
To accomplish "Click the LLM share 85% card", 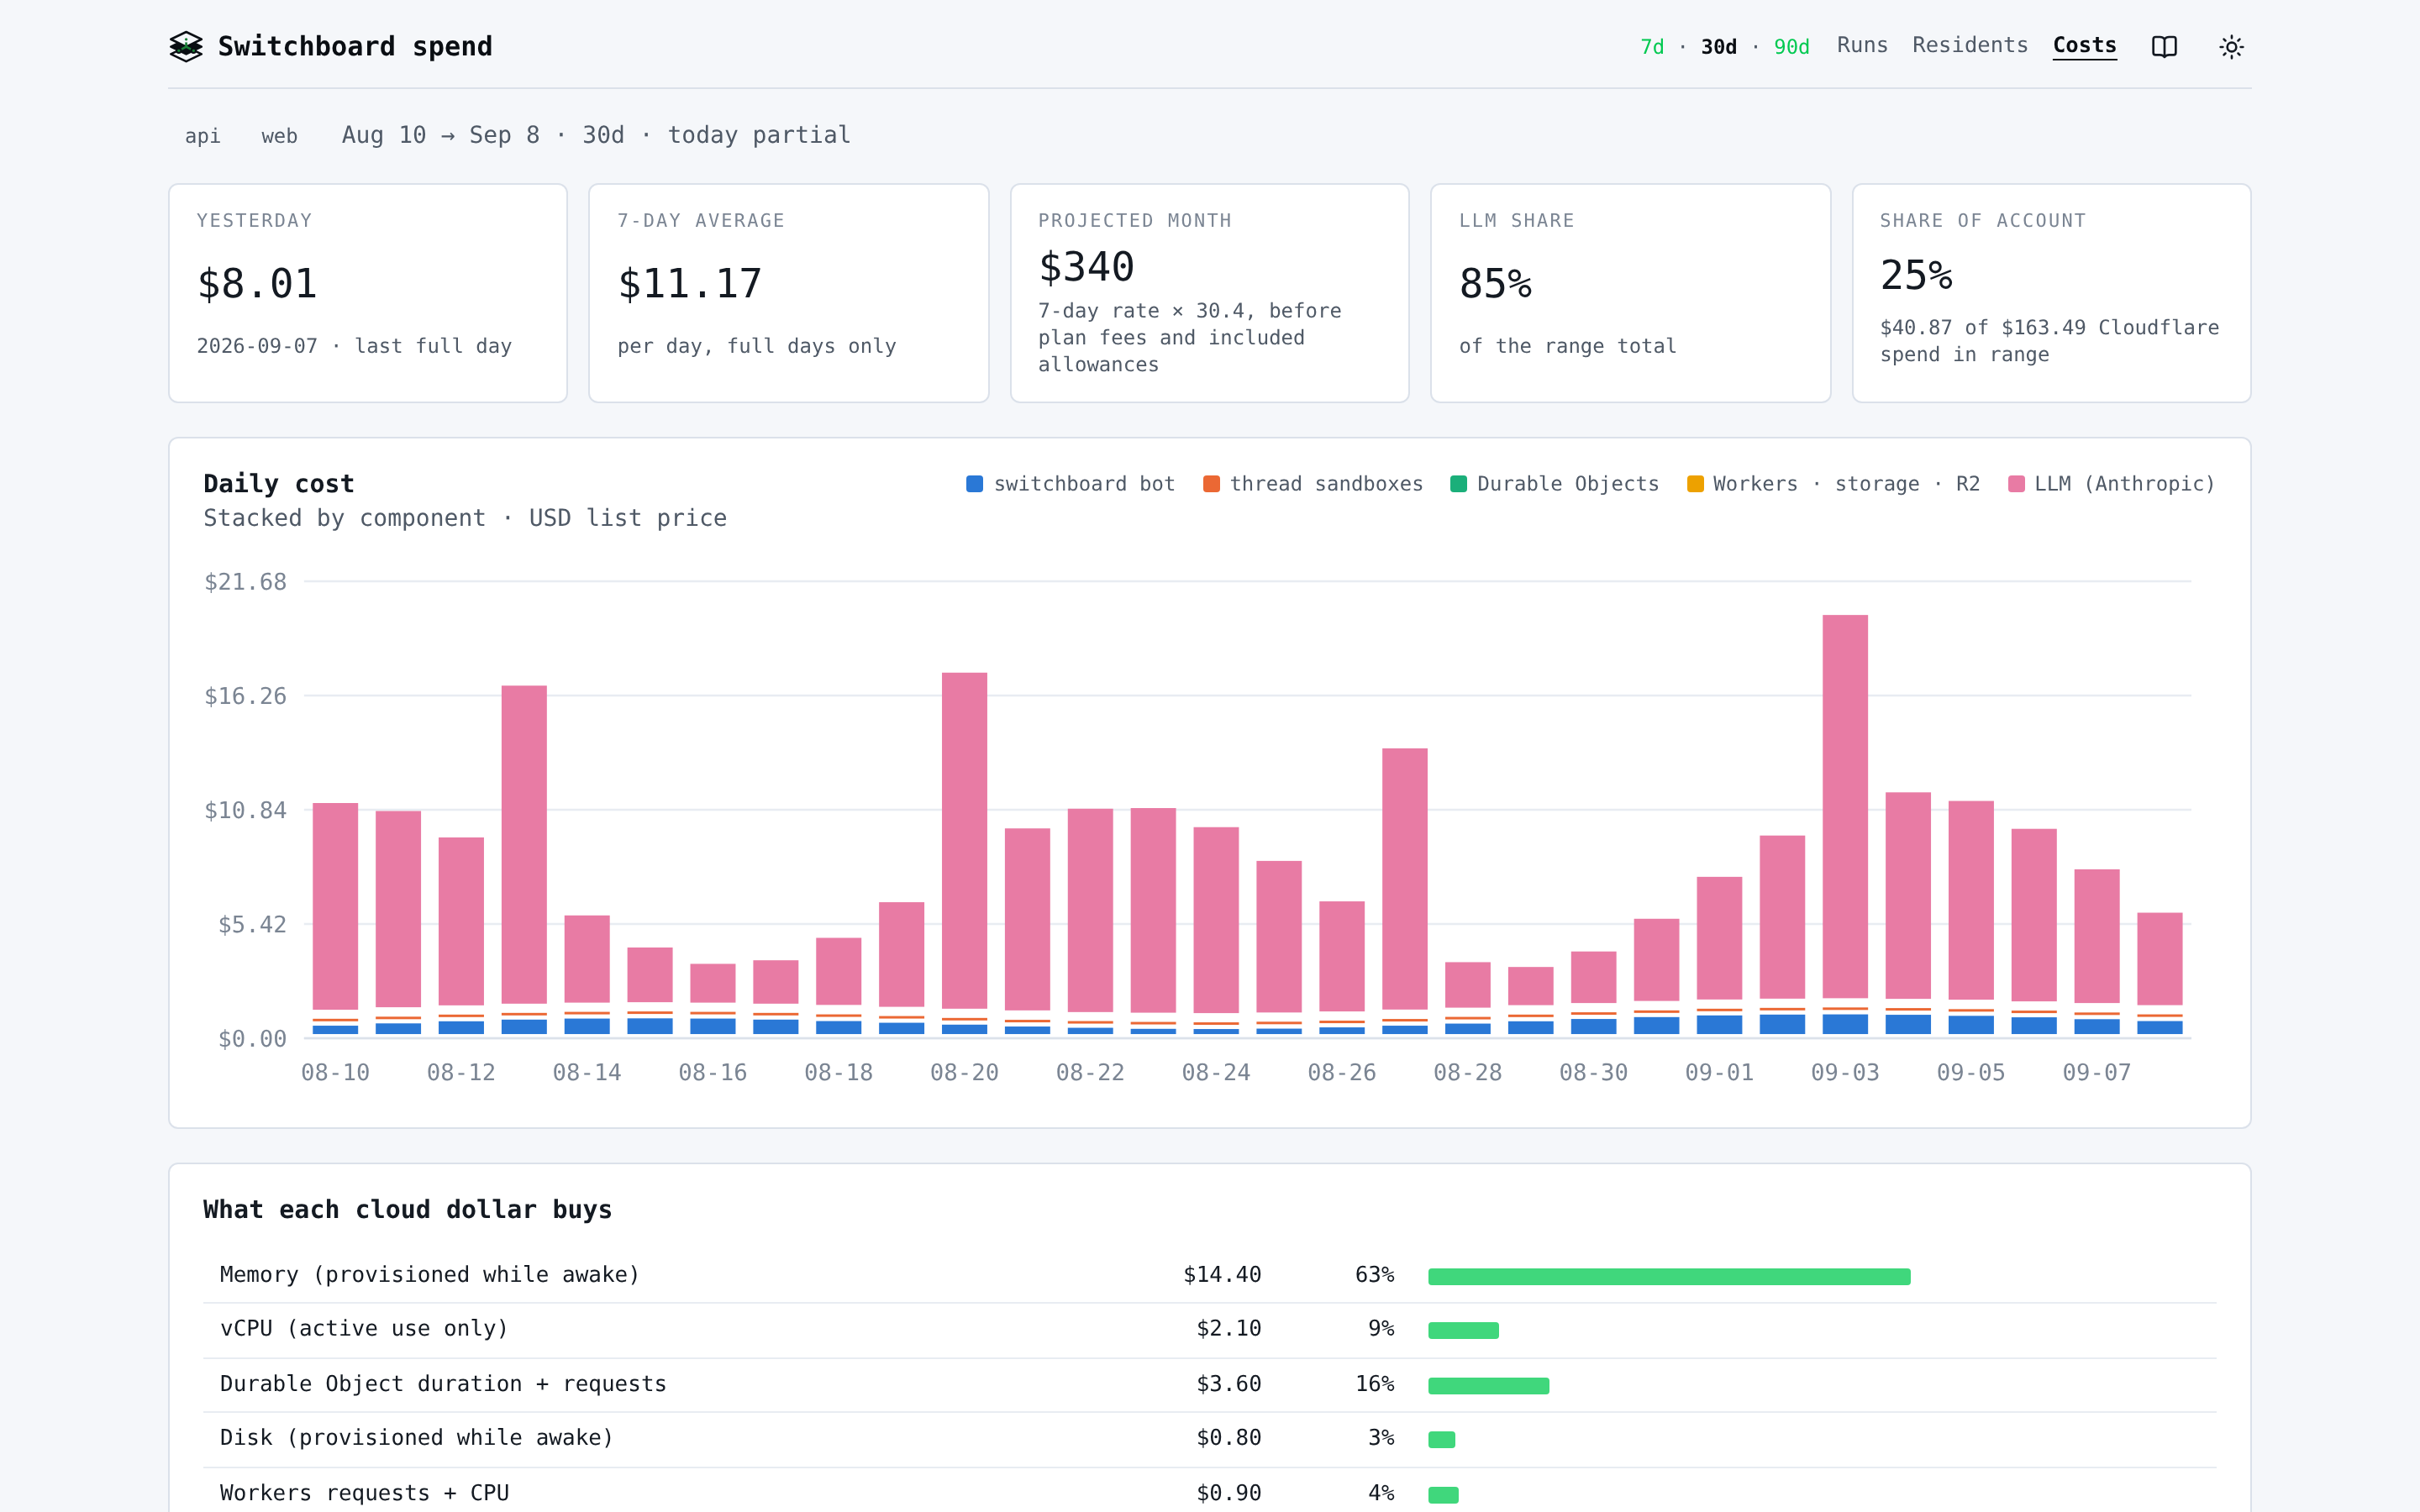I will (1630, 293).
